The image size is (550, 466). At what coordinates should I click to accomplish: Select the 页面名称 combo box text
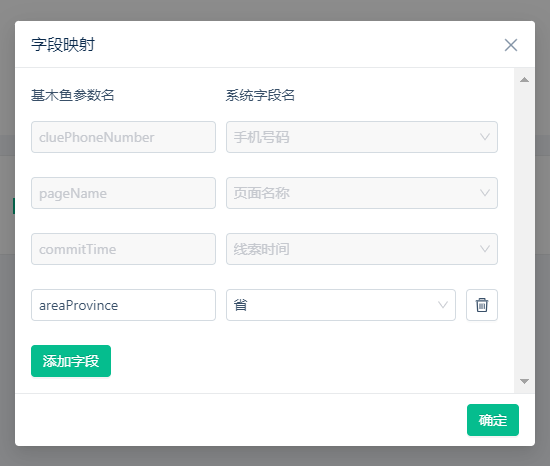tap(262, 193)
